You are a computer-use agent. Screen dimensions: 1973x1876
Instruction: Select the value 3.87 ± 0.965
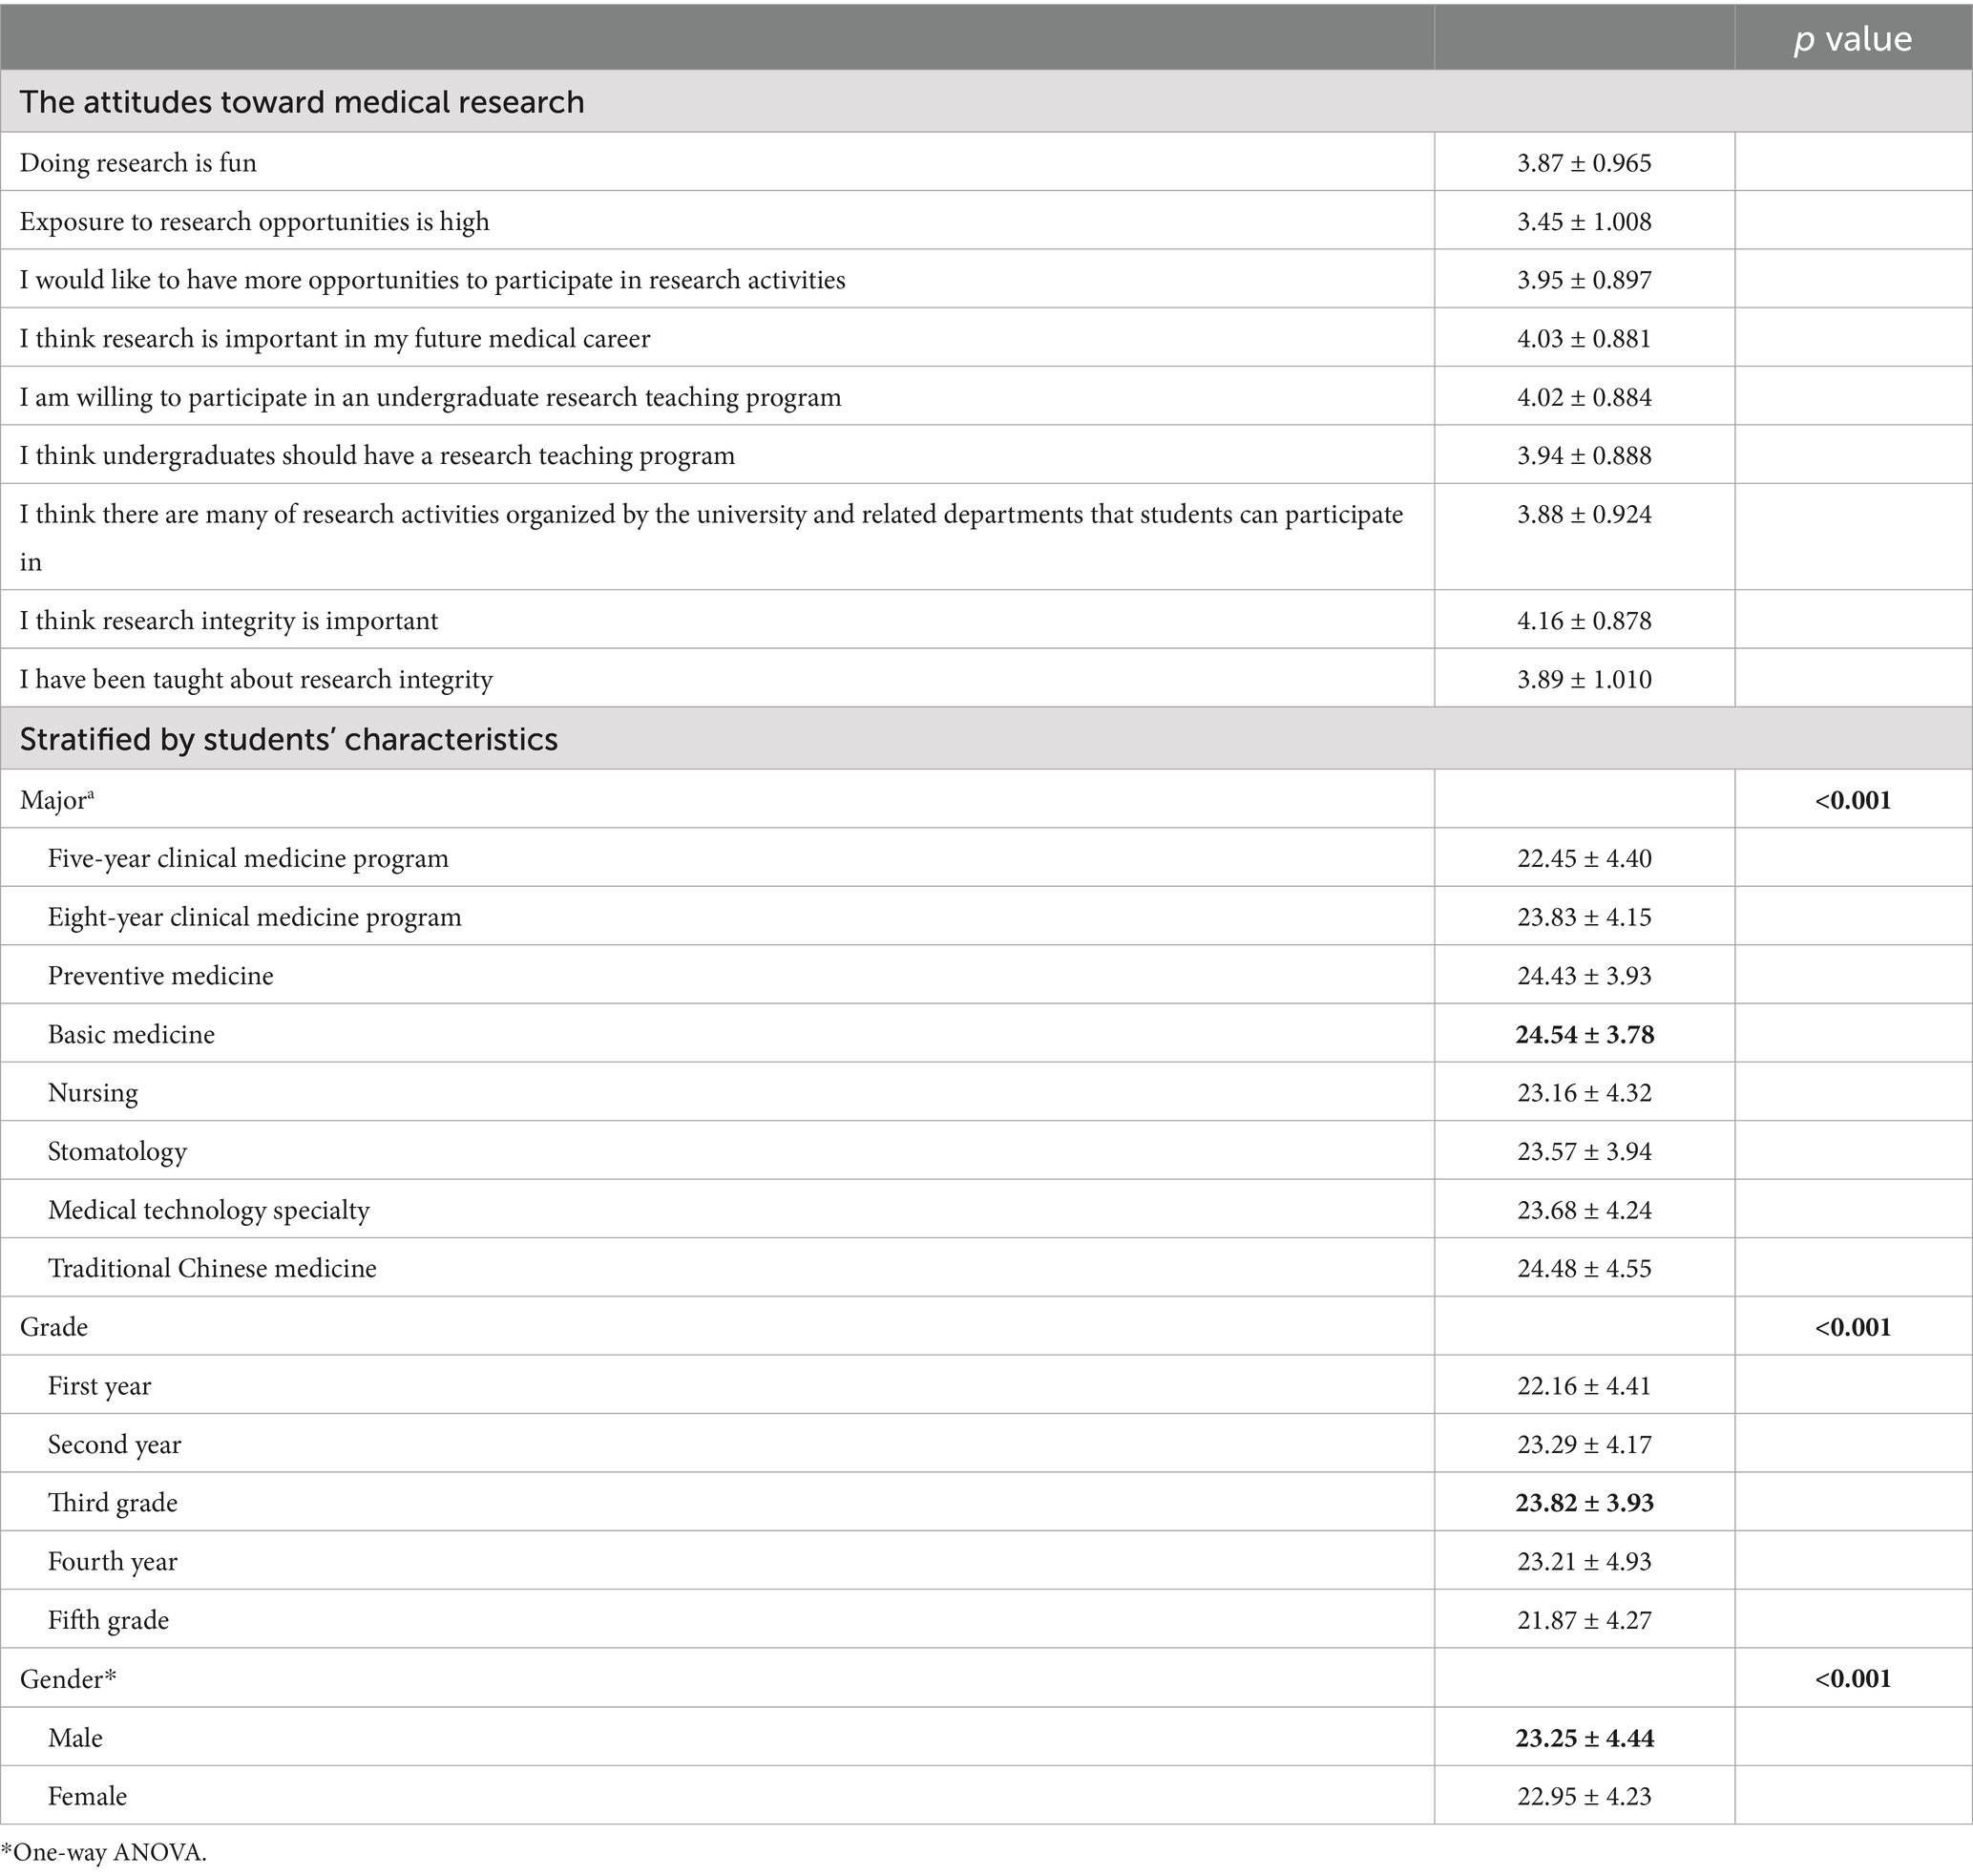pyautogui.click(x=1584, y=163)
